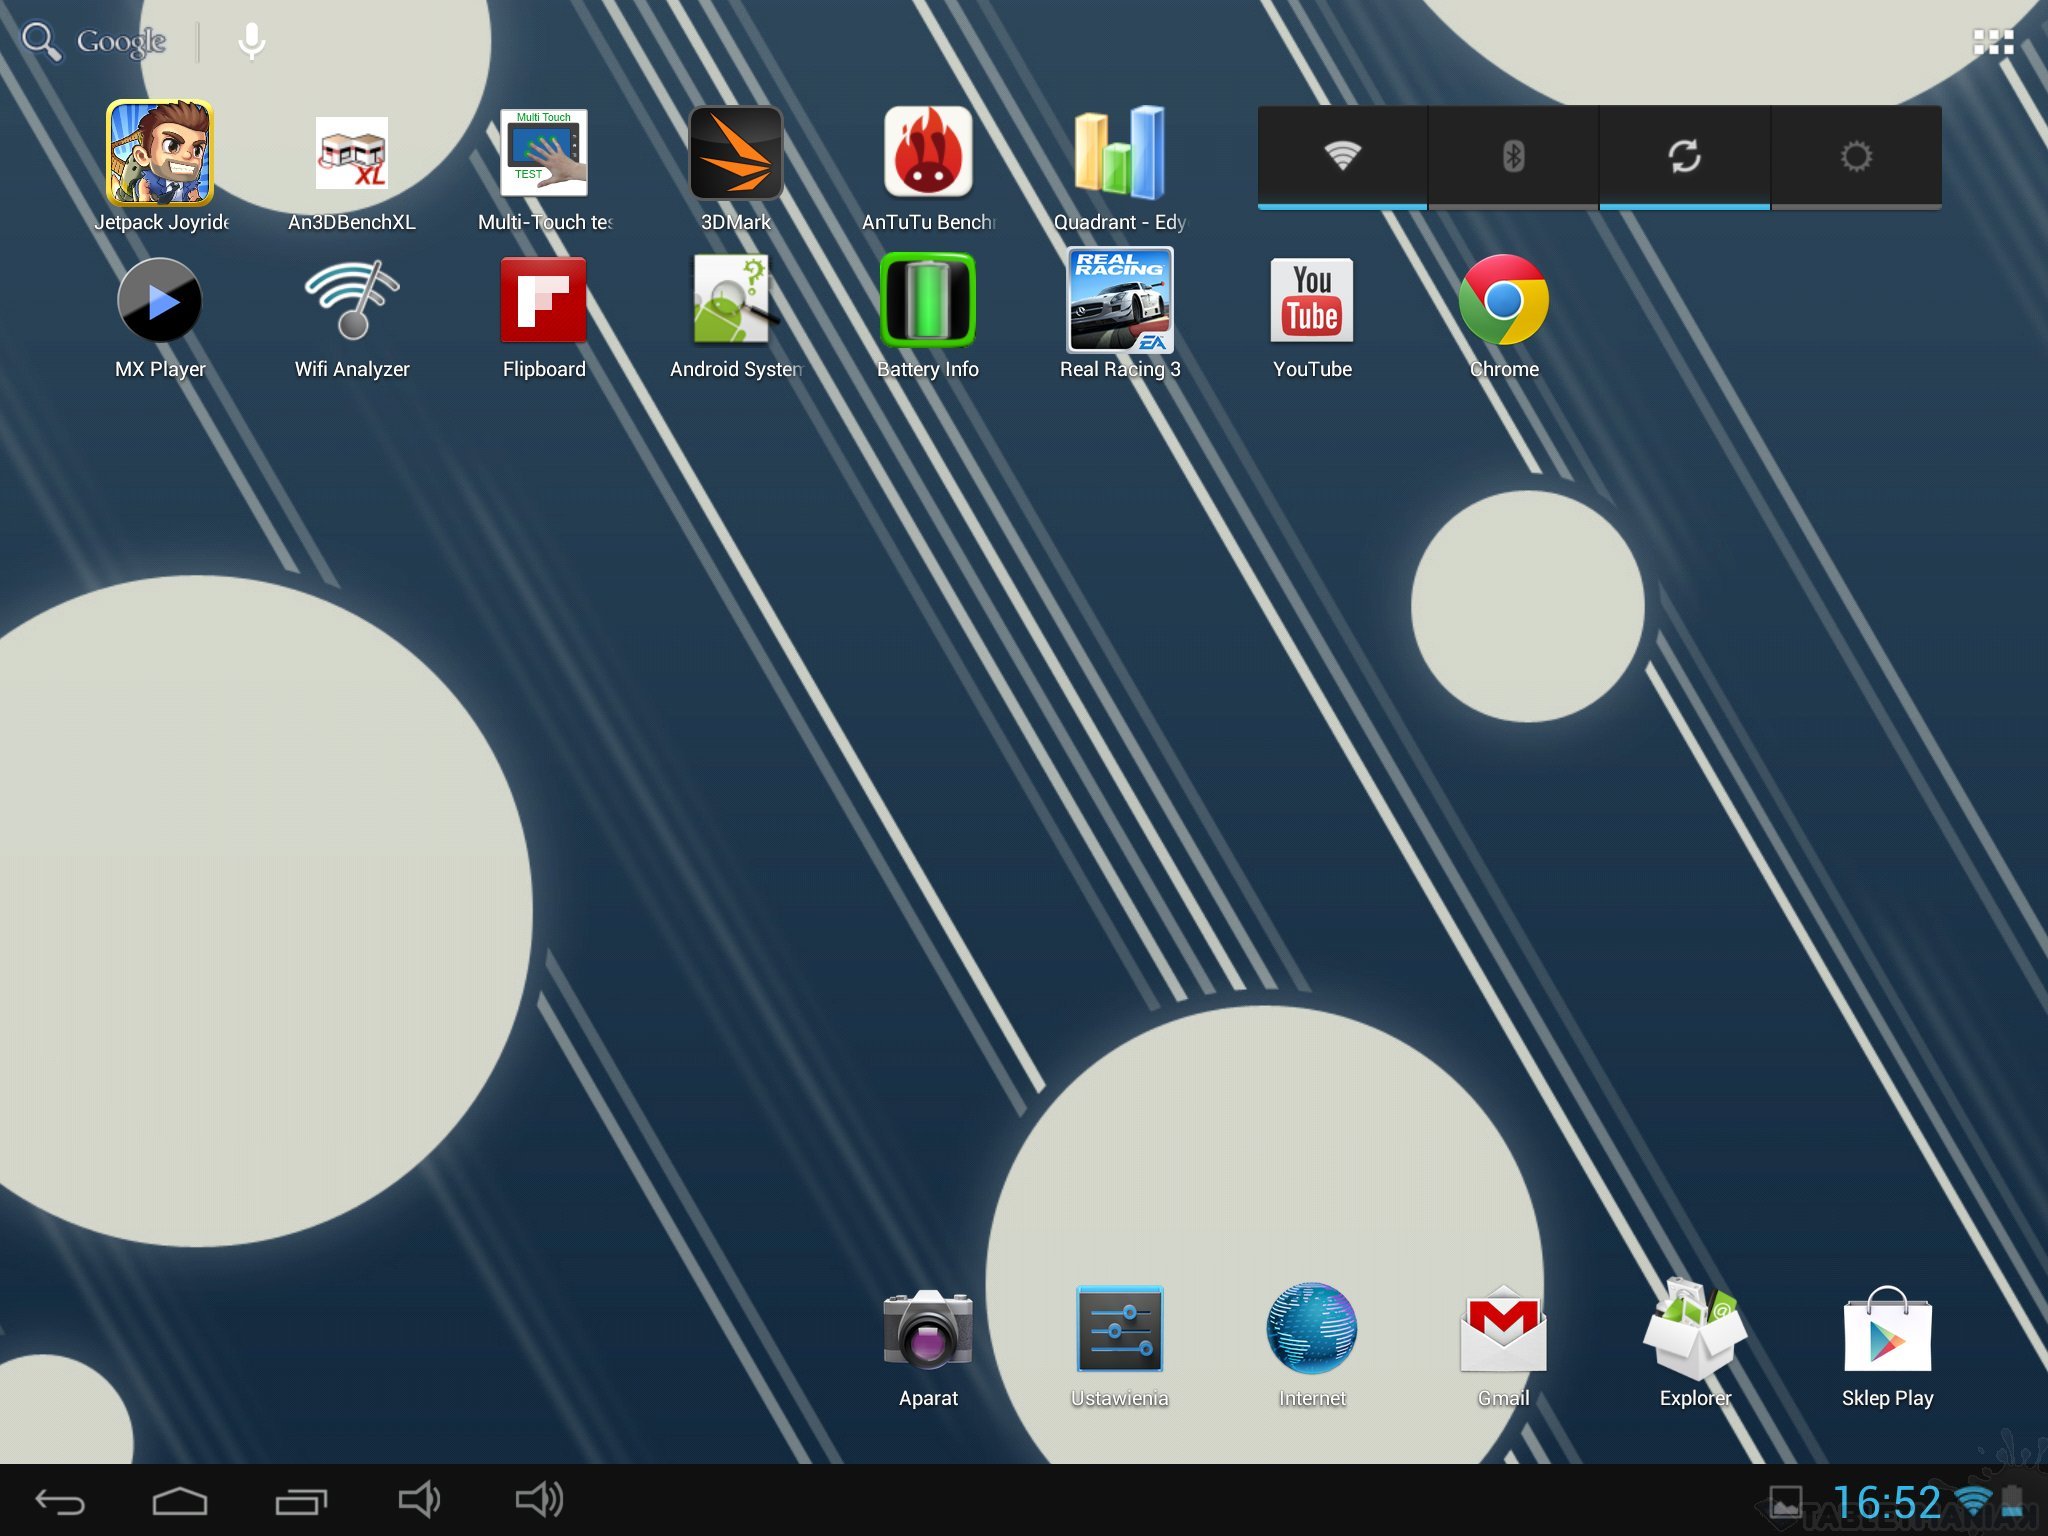This screenshot has height=1536, width=2048.
Task: Open Battery Info app
Action: [x=928, y=301]
